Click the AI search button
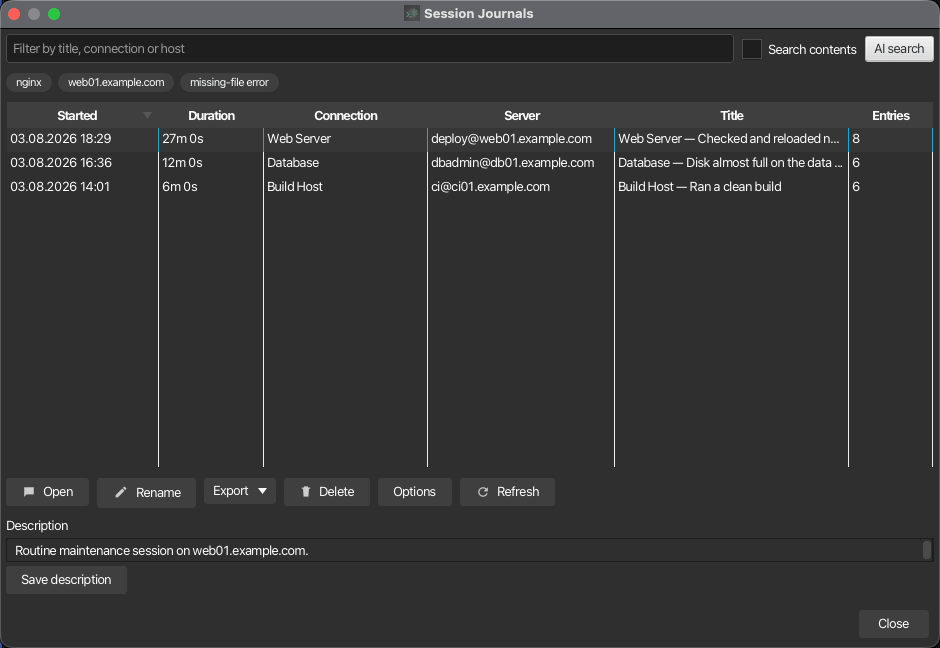 point(899,49)
